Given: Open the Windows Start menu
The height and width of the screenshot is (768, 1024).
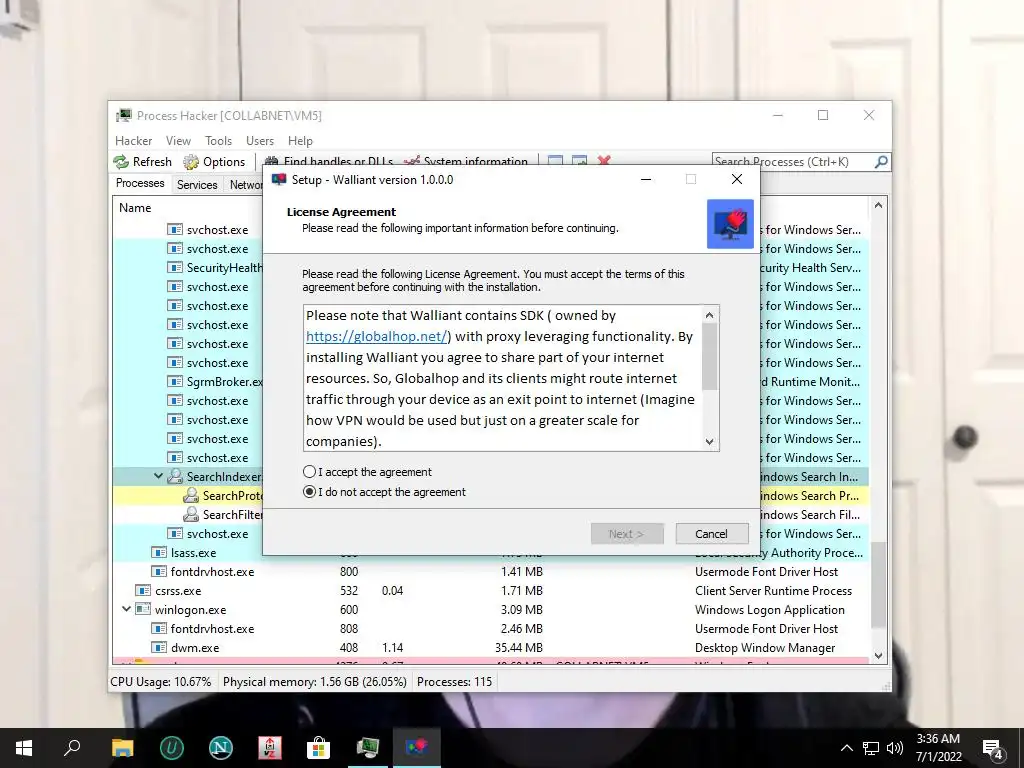Looking at the screenshot, I should tap(24, 748).
